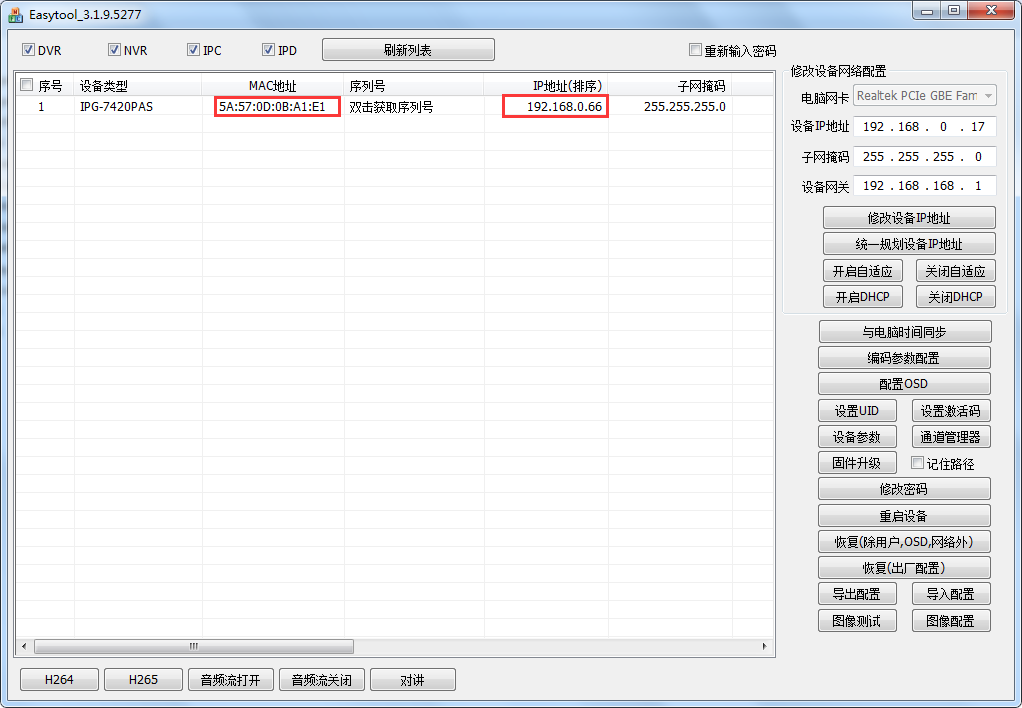
Task: Open 图像配置
Action: coord(951,621)
